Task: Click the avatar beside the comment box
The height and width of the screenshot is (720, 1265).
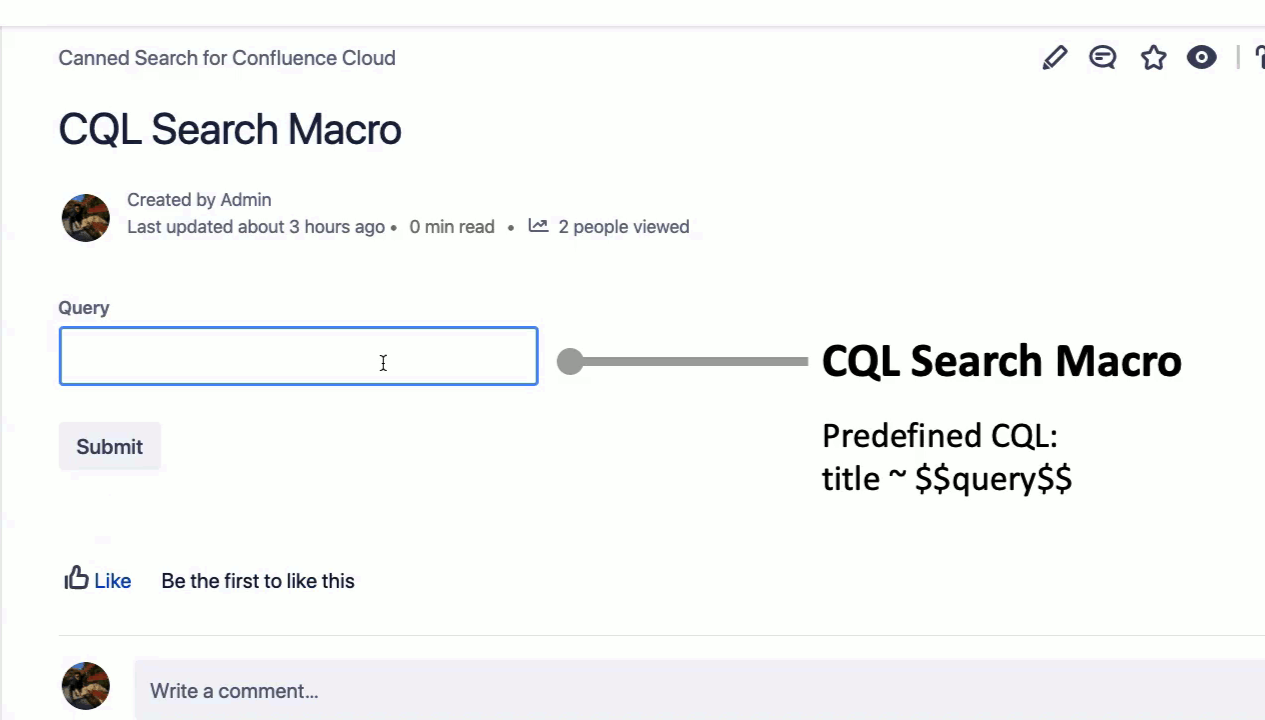Action: 86,686
